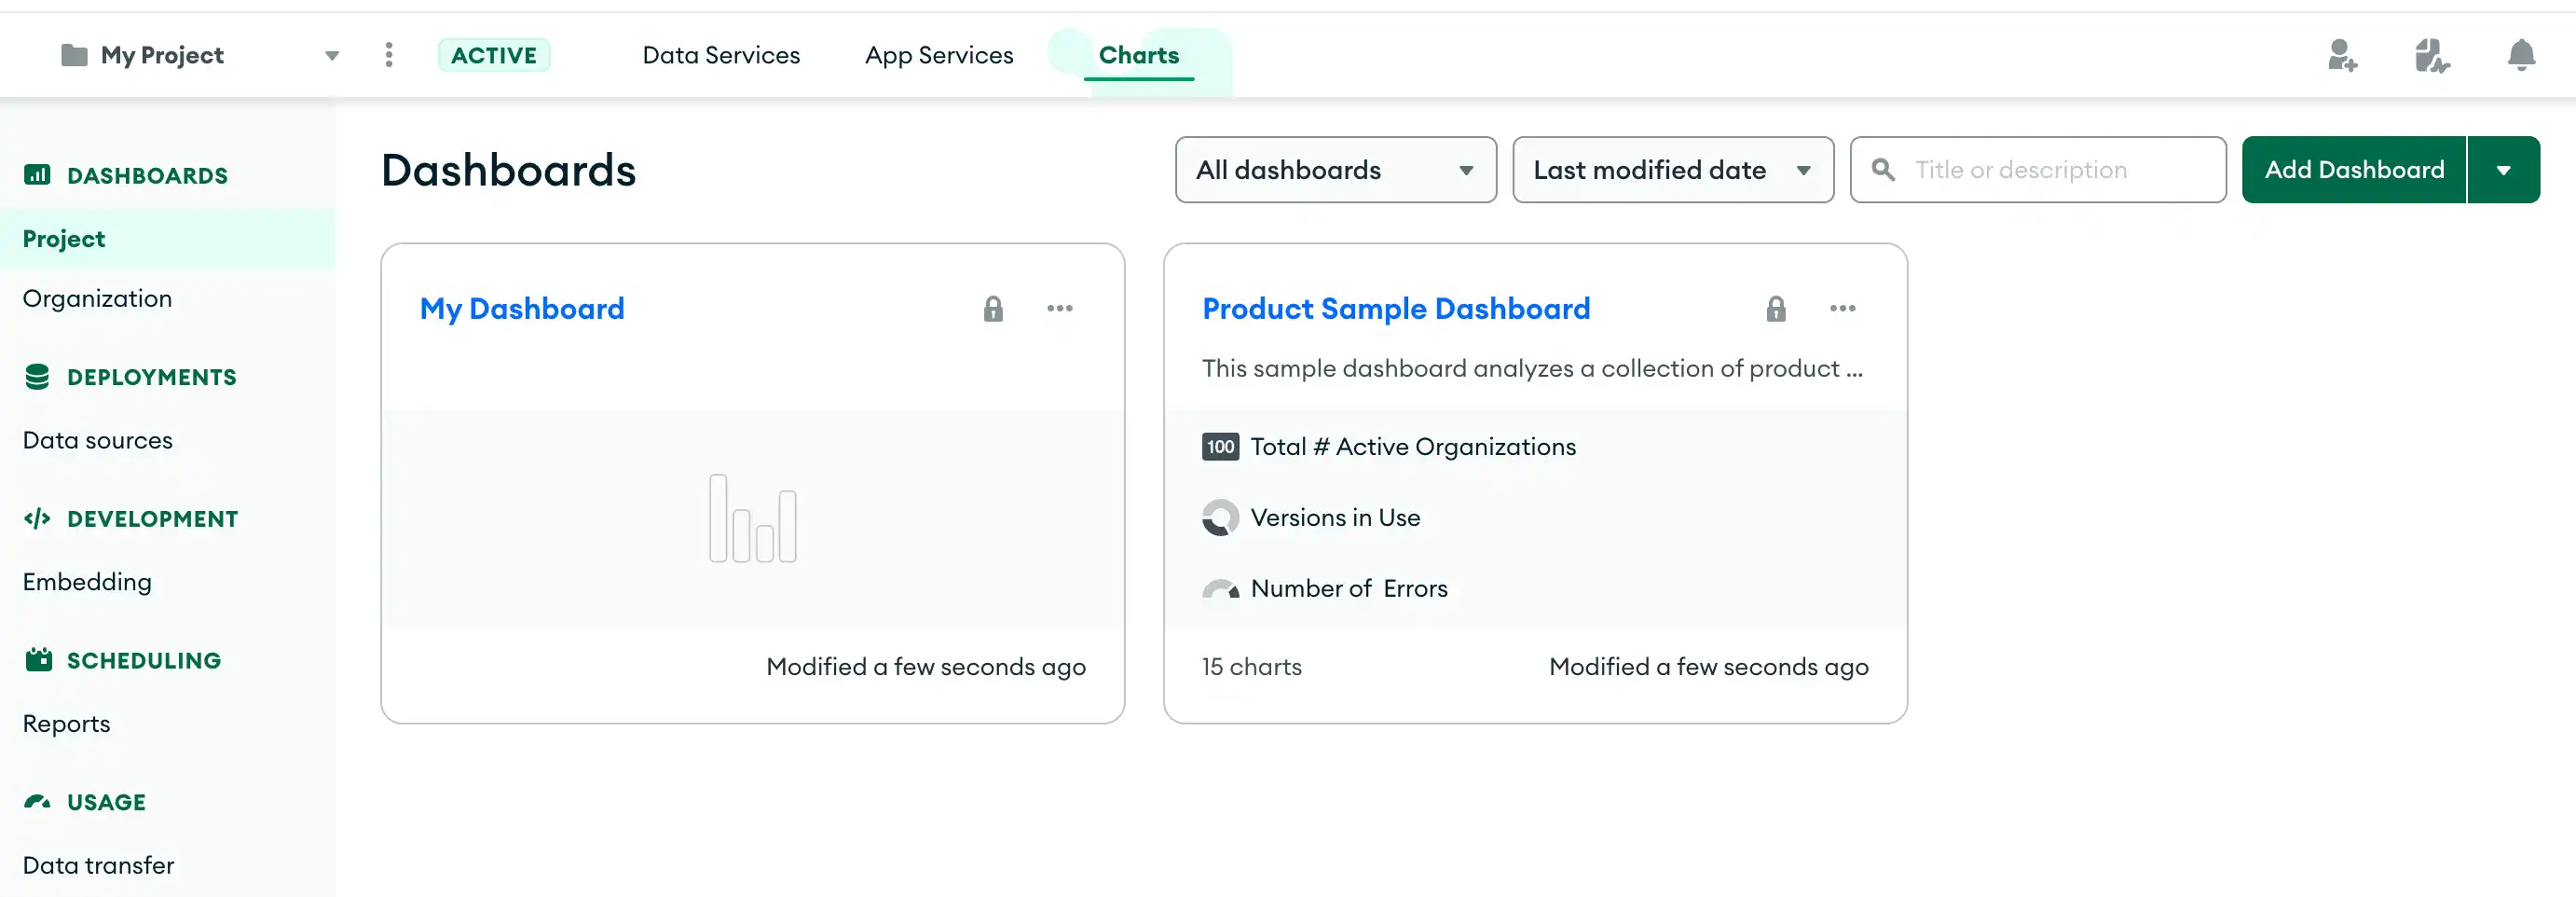The width and height of the screenshot is (2576, 897).
Task: Click the Scheduling calendar icon
Action: pyautogui.click(x=38, y=660)
